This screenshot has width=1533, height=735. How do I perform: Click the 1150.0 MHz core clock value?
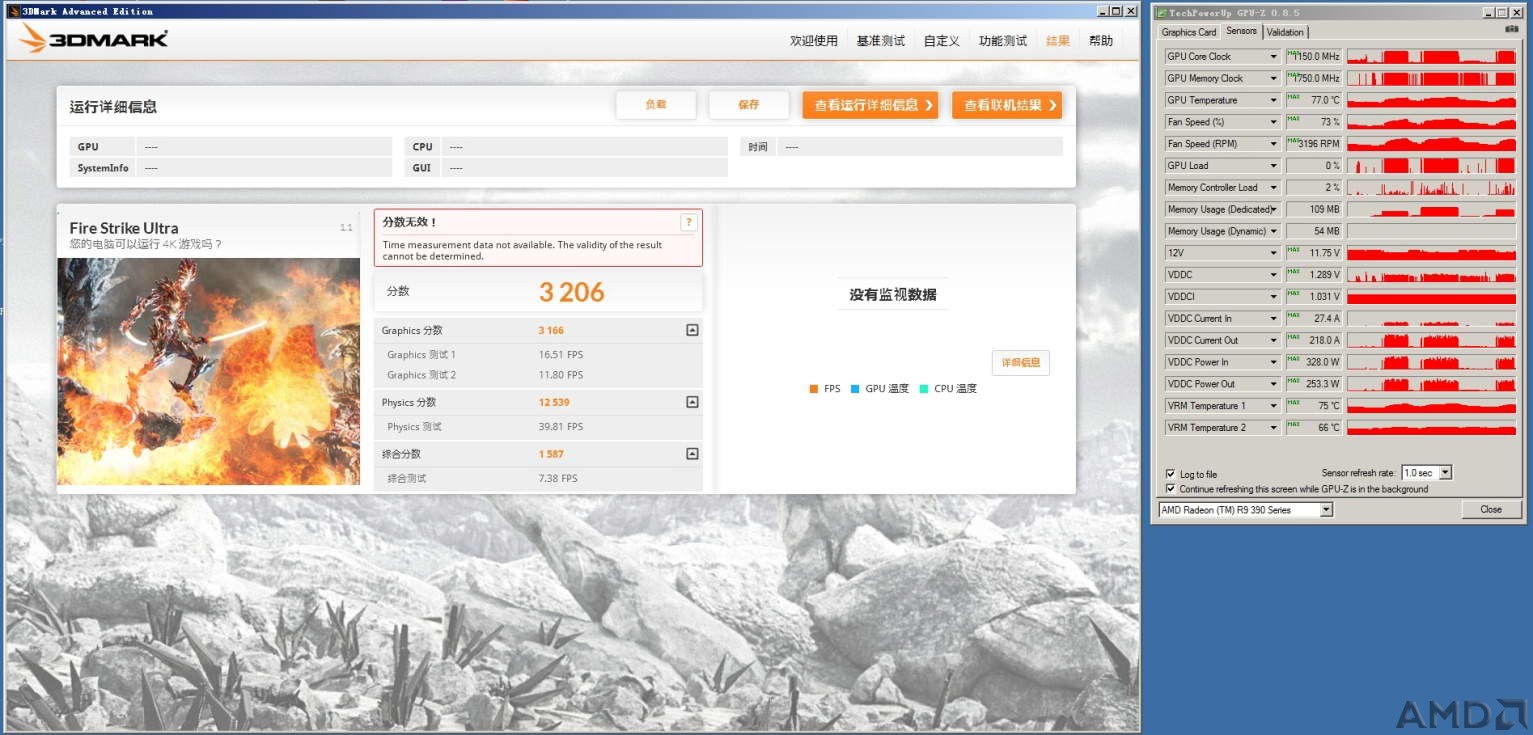(1317, 57)
